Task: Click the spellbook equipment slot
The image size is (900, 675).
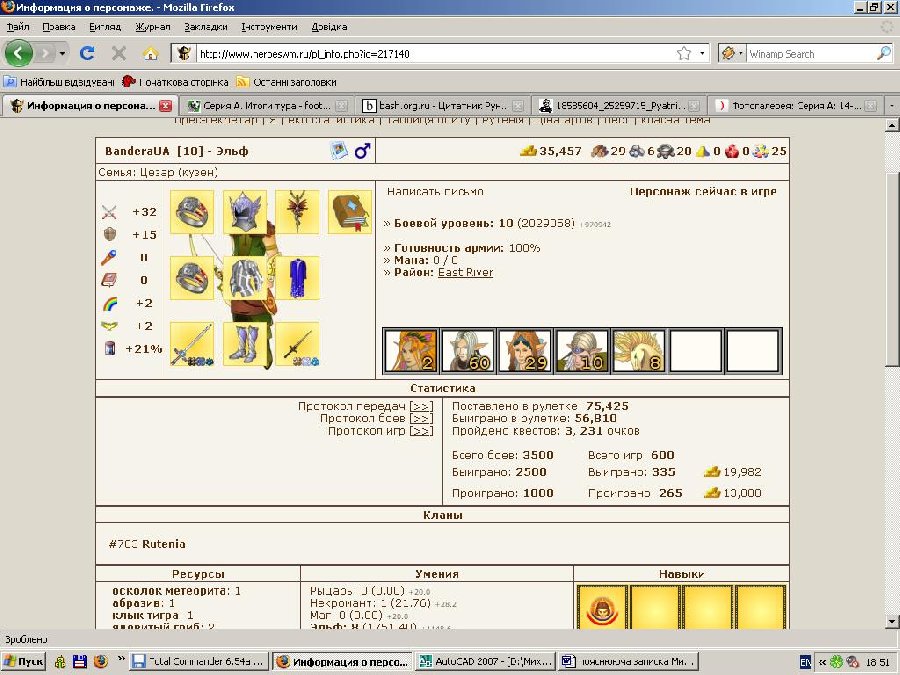Action: pos(350,212)
